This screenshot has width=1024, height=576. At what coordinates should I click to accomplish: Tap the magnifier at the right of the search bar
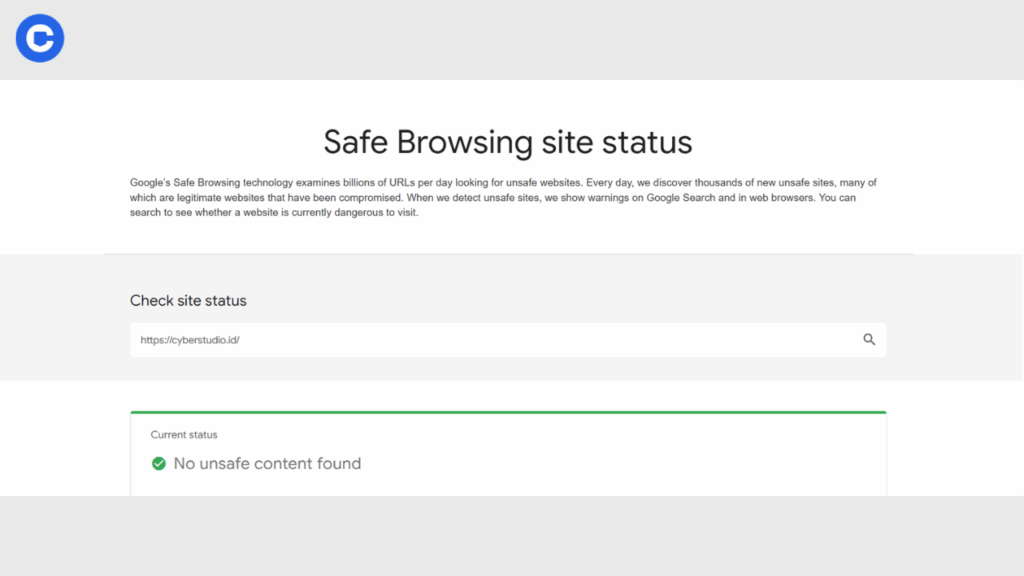pyautogui.click(x=868, y=339)
